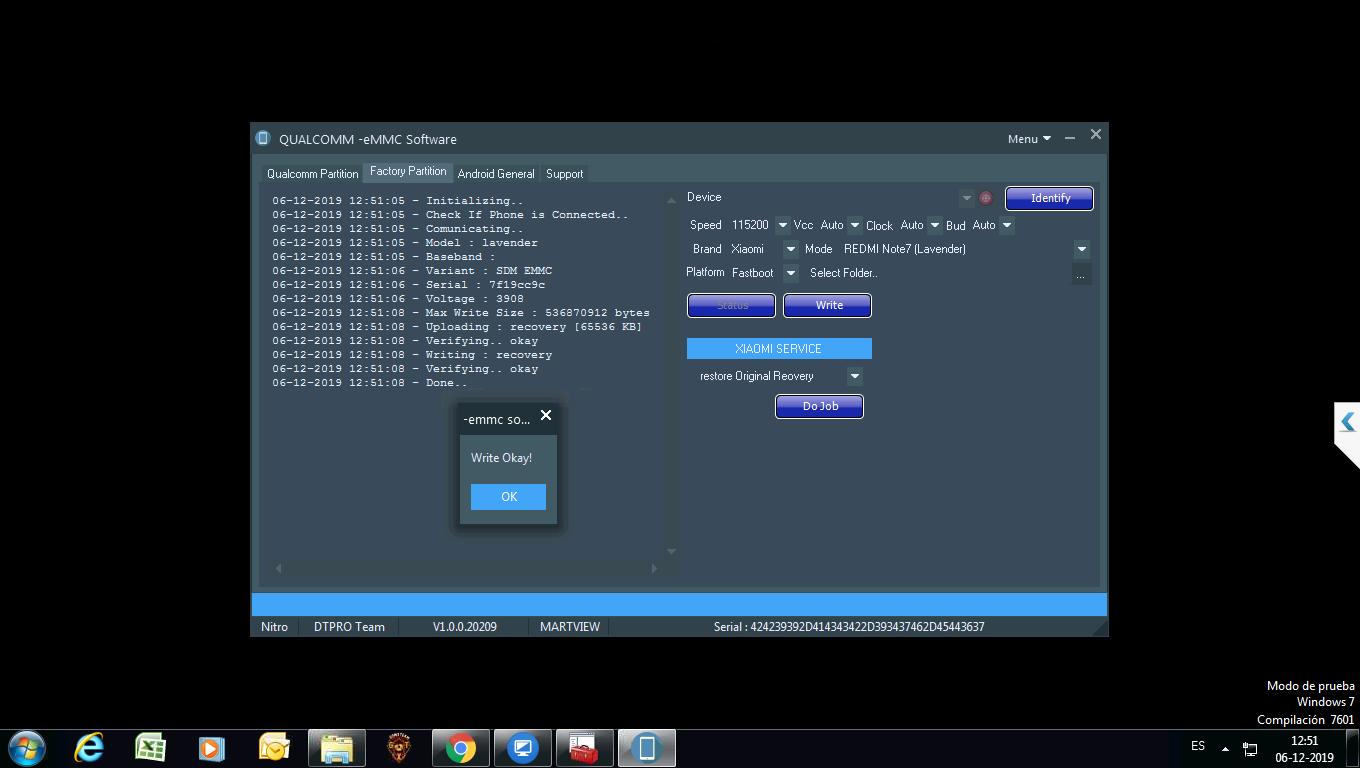
Task: Minimize the QUALCOMM eMMC Software window
Action: point(1070,137)
